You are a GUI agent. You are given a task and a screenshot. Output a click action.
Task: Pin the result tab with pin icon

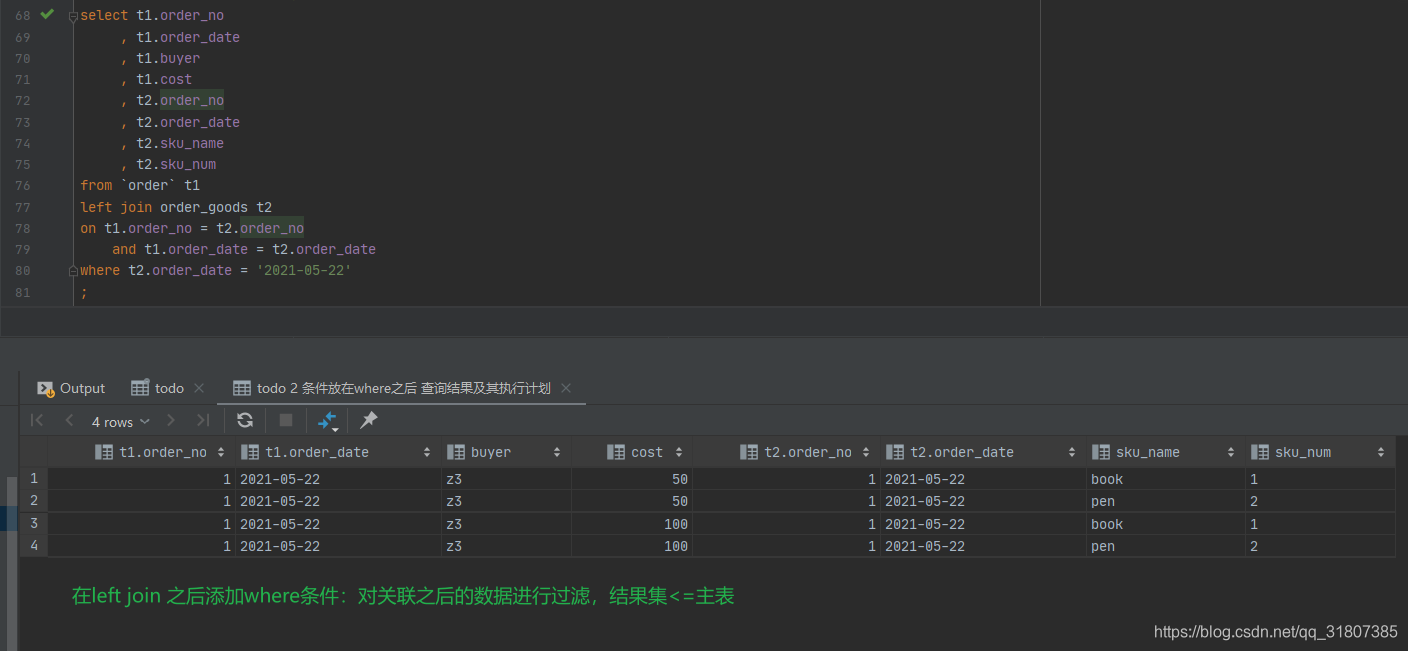pos(369,420)
